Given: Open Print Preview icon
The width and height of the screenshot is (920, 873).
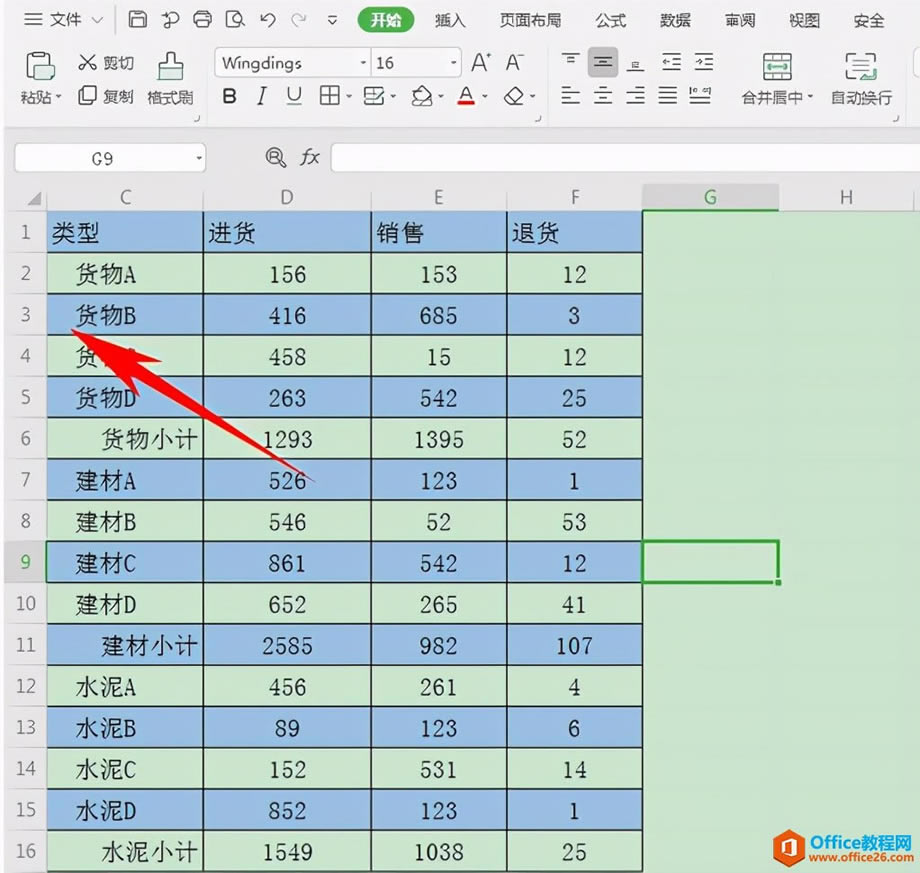Looking at the screenshot, I should (x=235, y=20).
